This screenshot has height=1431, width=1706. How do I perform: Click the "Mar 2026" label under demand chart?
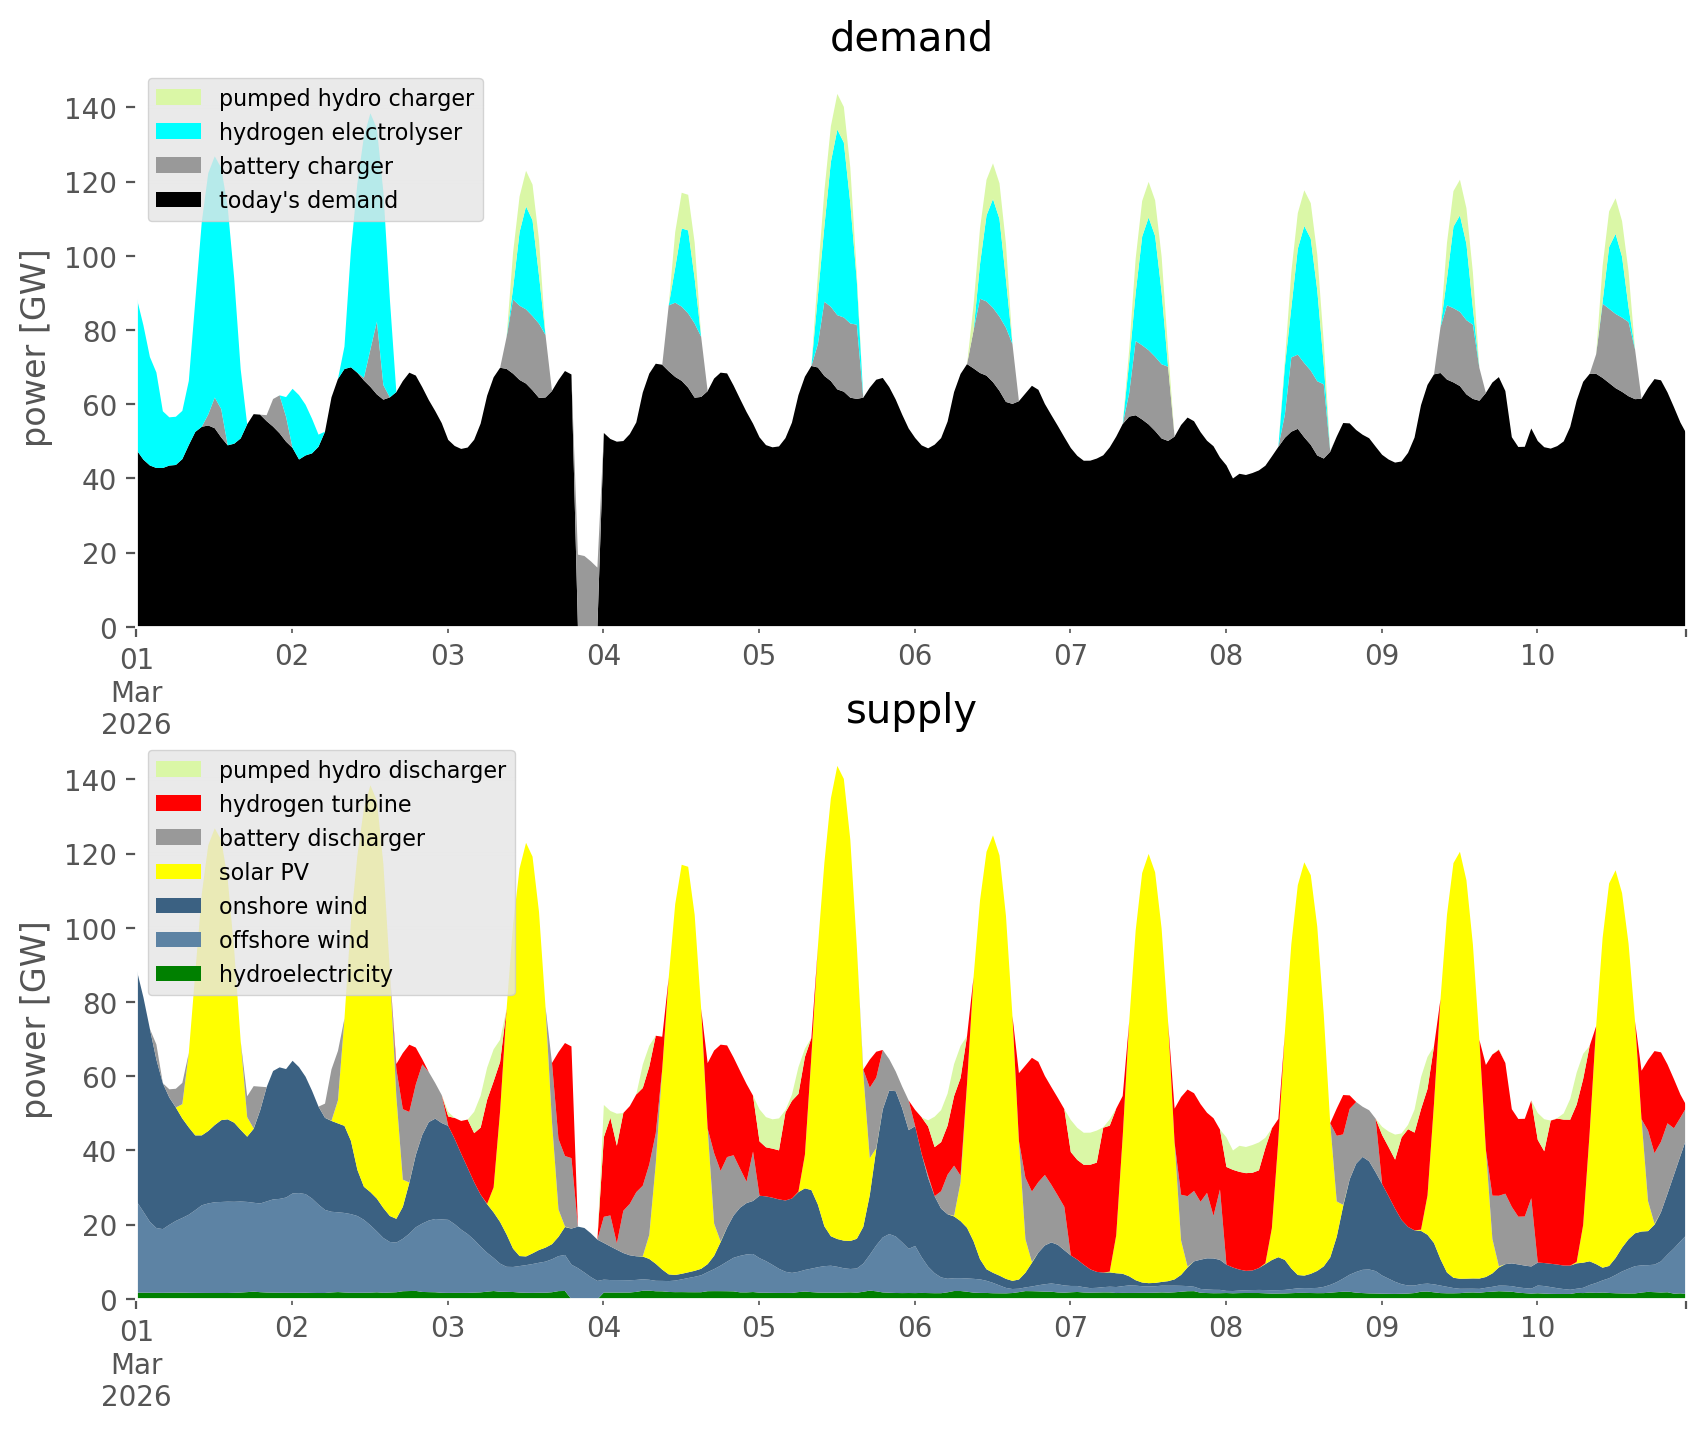(x=136, y=708)
